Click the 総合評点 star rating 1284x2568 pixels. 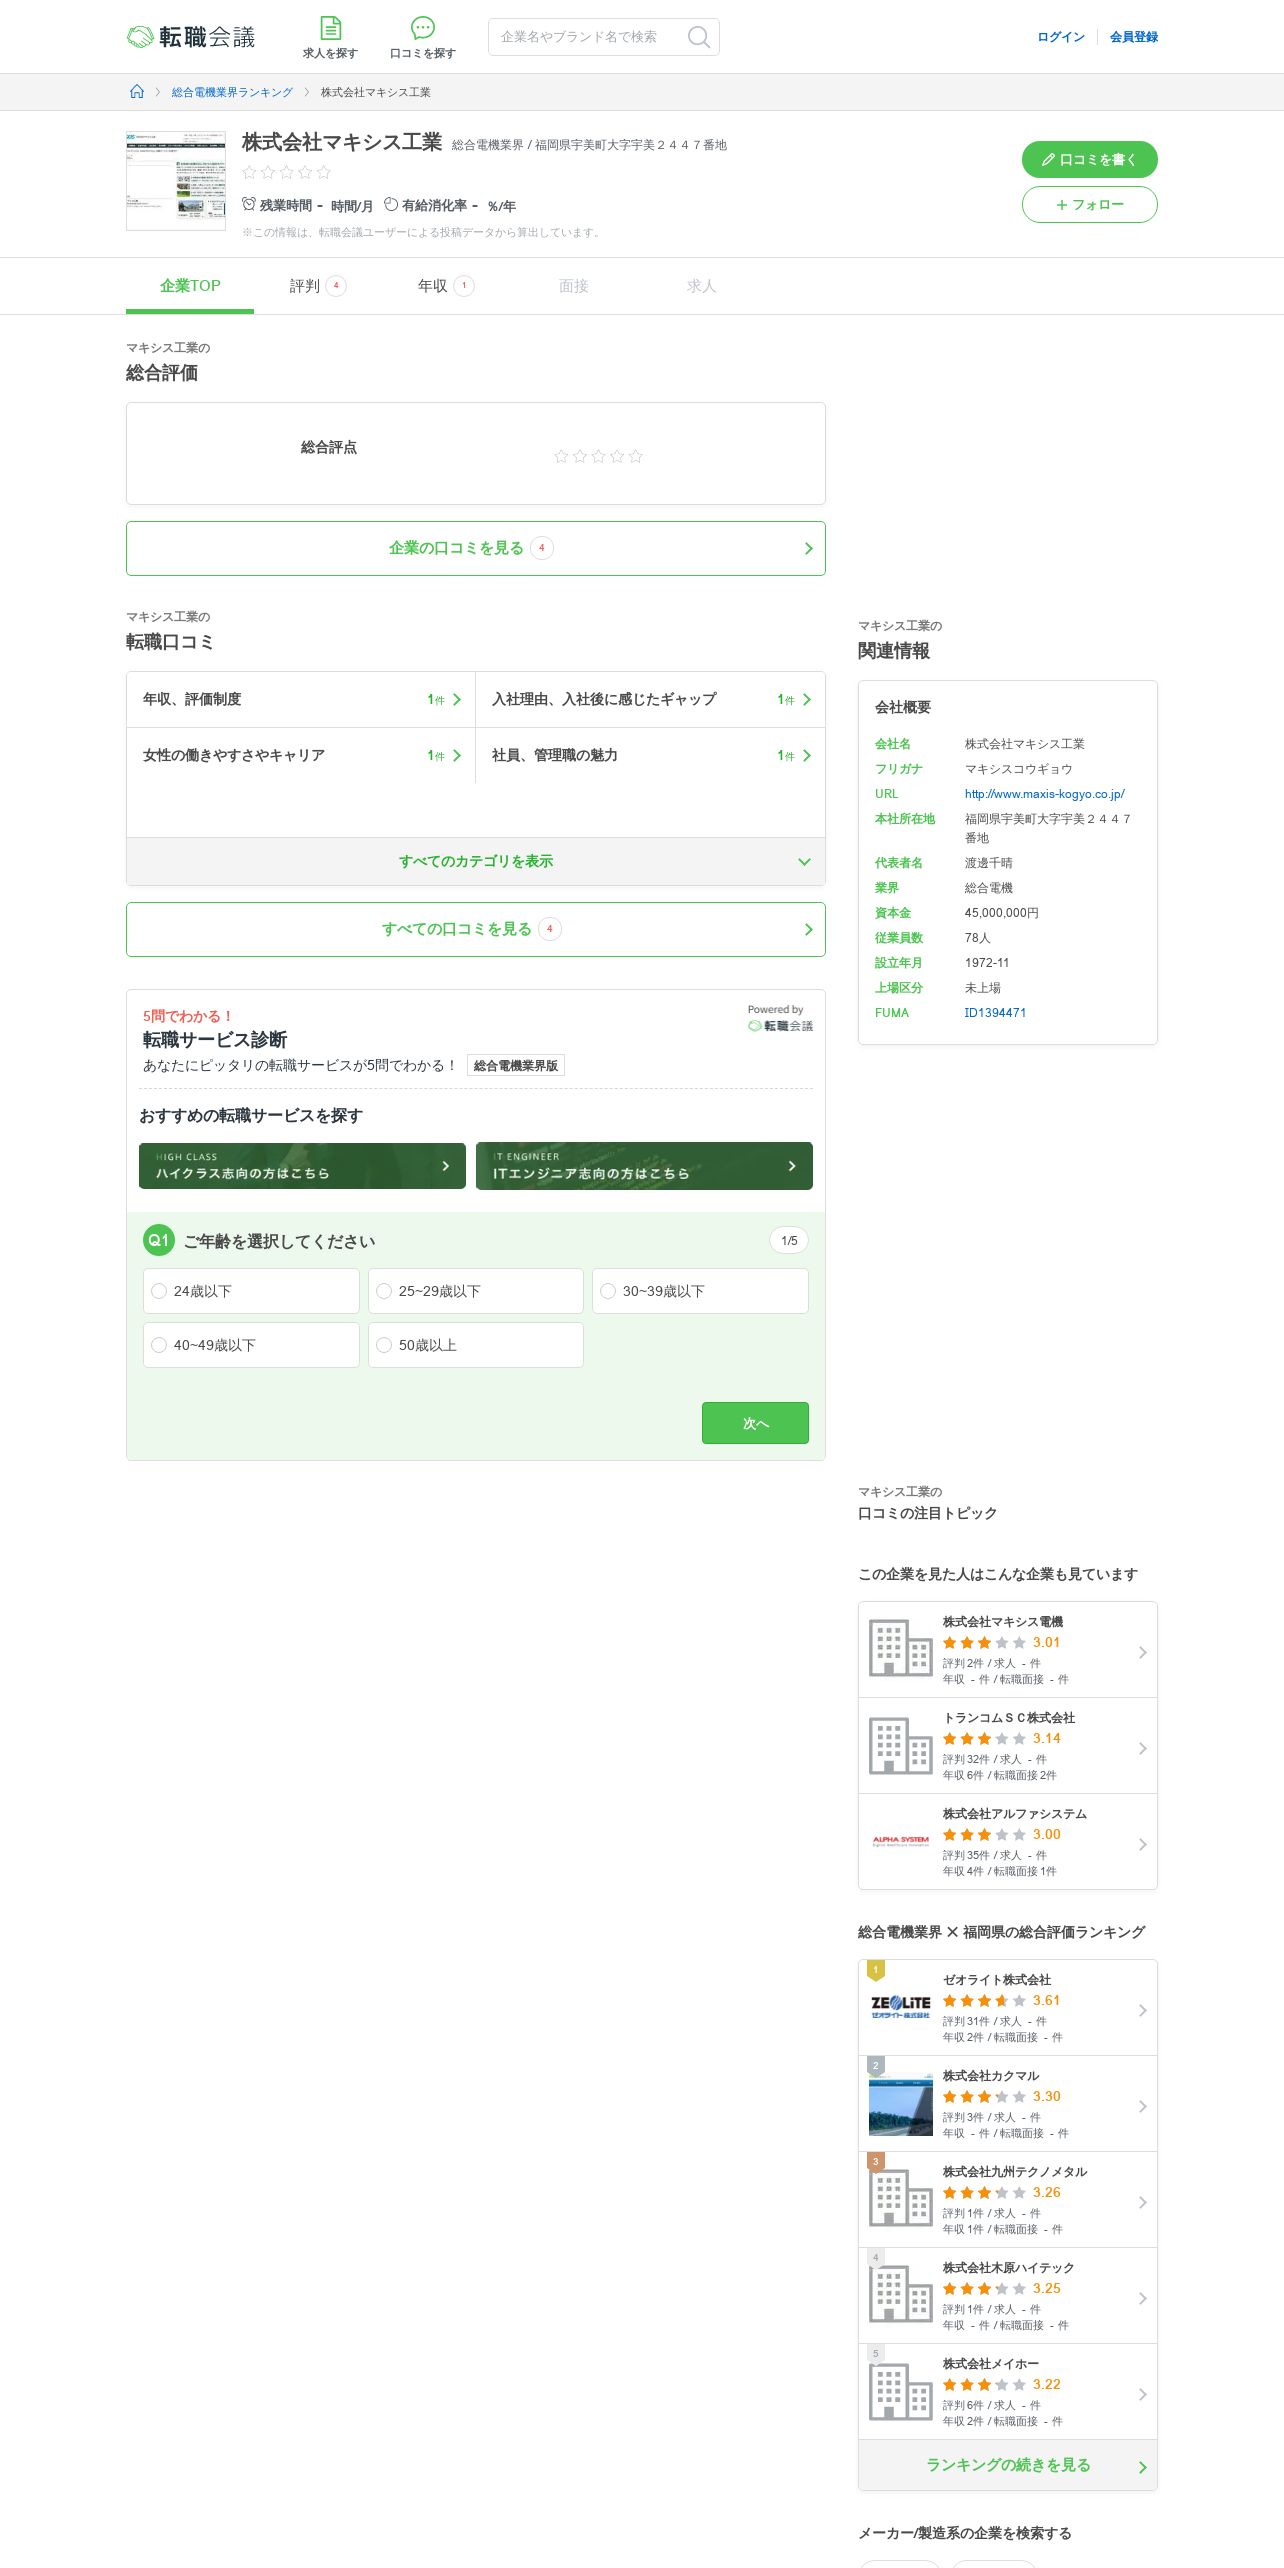598,456
